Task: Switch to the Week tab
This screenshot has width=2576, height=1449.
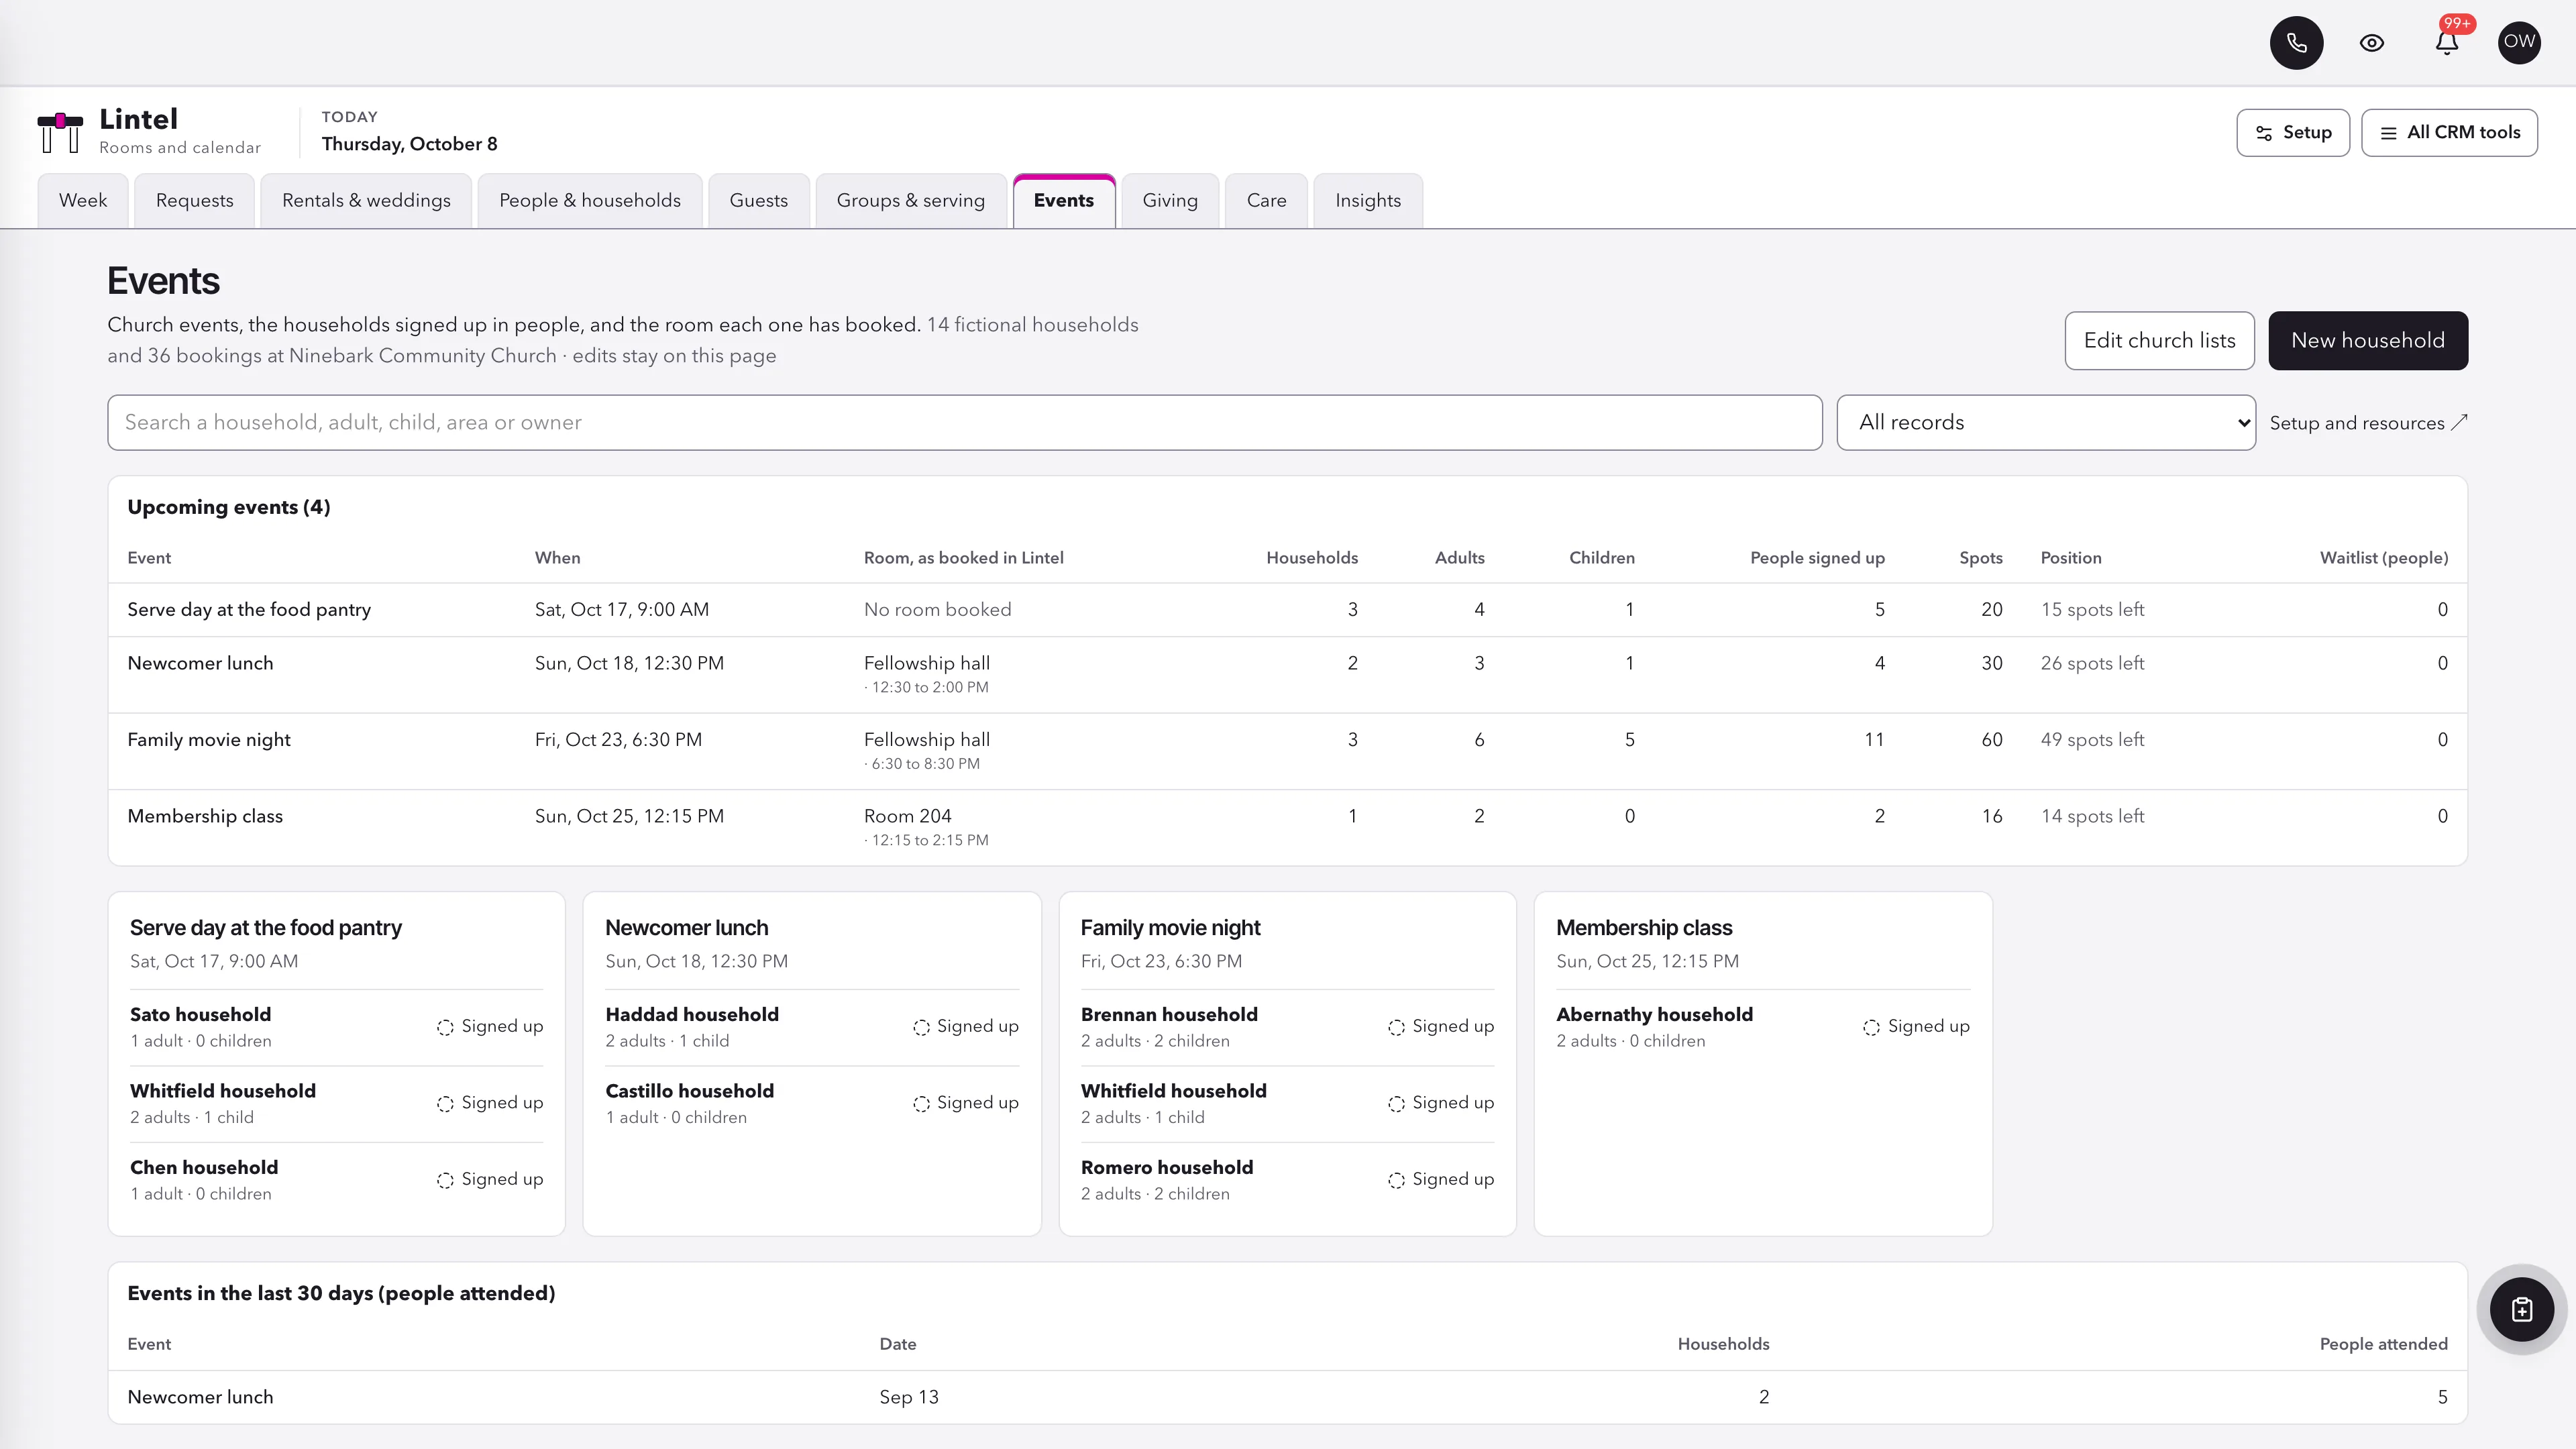Action: 83,201
